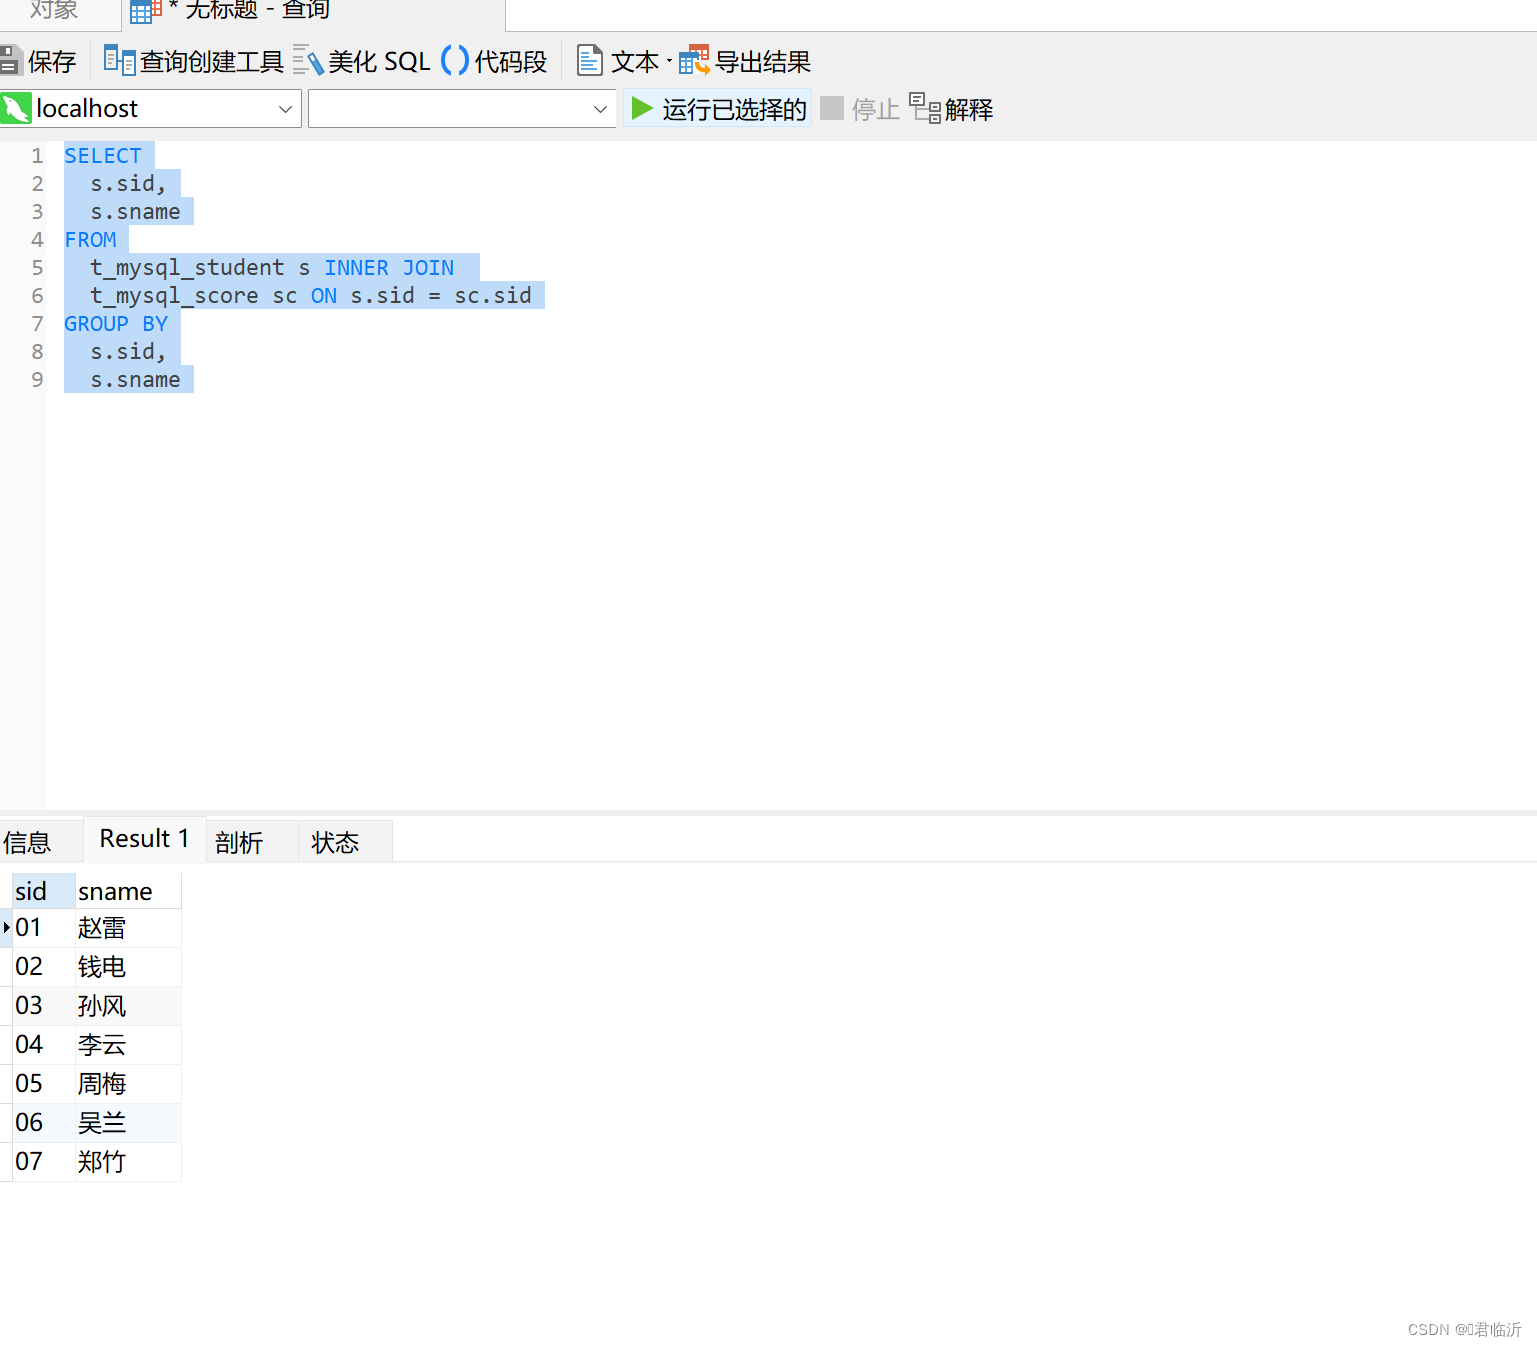The image size is (1537, 1346).
Task: Click the INNER JOIN keywords on line 5
Action: click(x=389, y=268)
